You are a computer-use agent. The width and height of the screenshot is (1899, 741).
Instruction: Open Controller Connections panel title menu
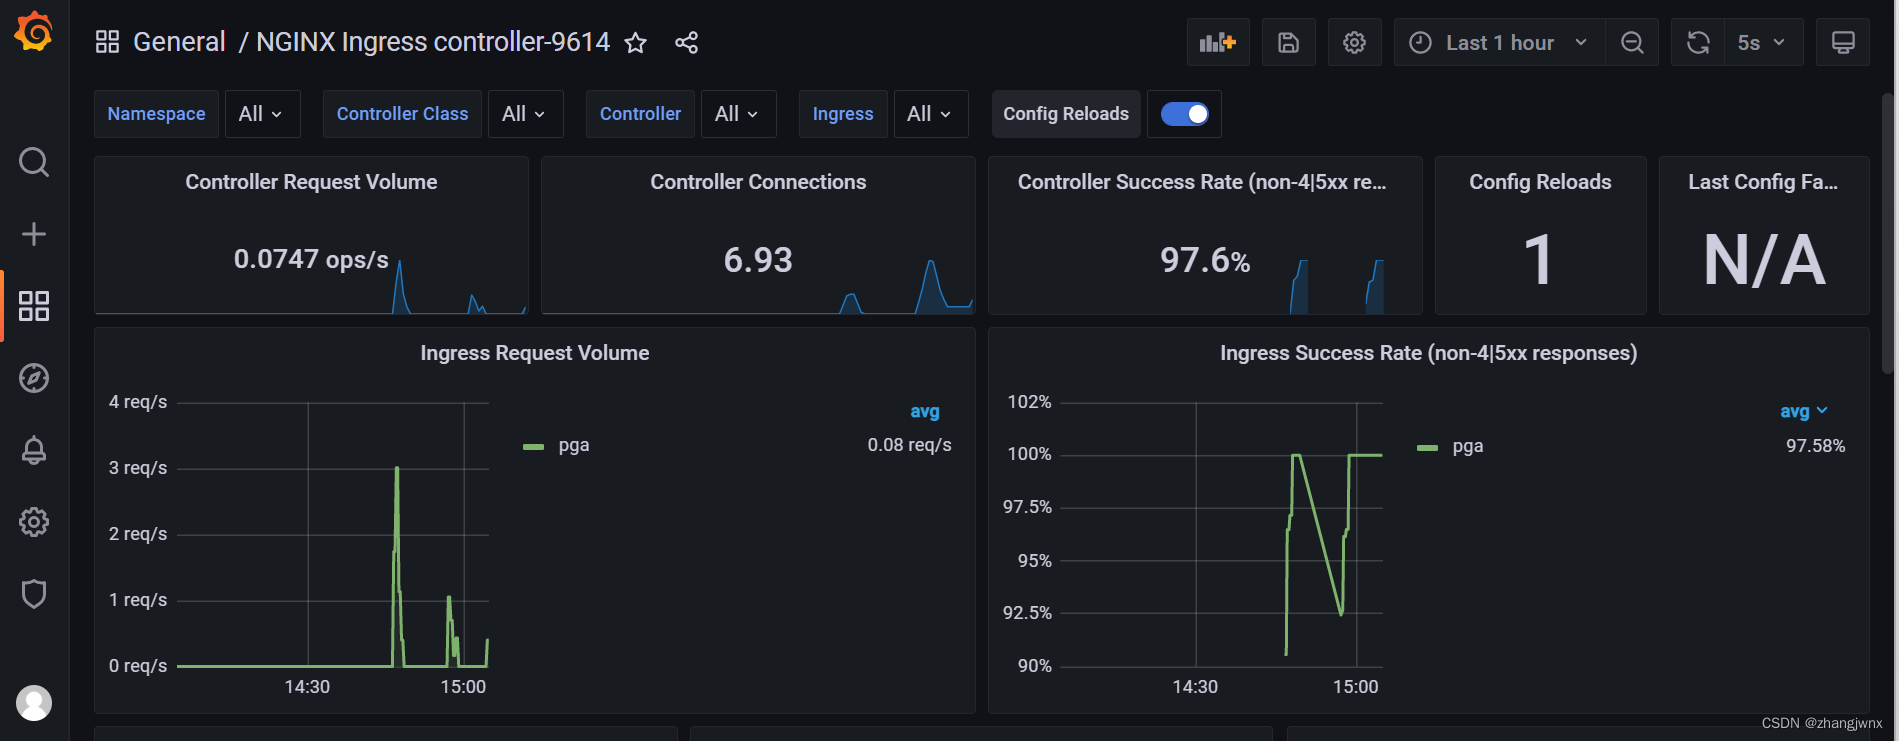pos(758,182)
